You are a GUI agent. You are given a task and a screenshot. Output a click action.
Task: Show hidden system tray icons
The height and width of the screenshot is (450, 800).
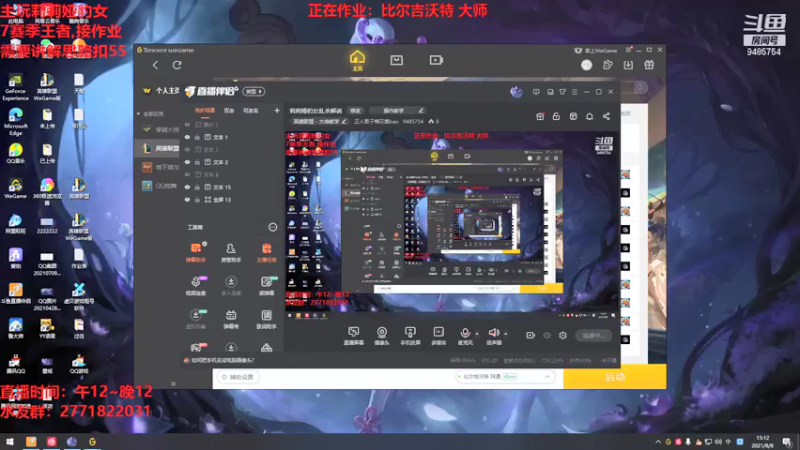point(658,442)
